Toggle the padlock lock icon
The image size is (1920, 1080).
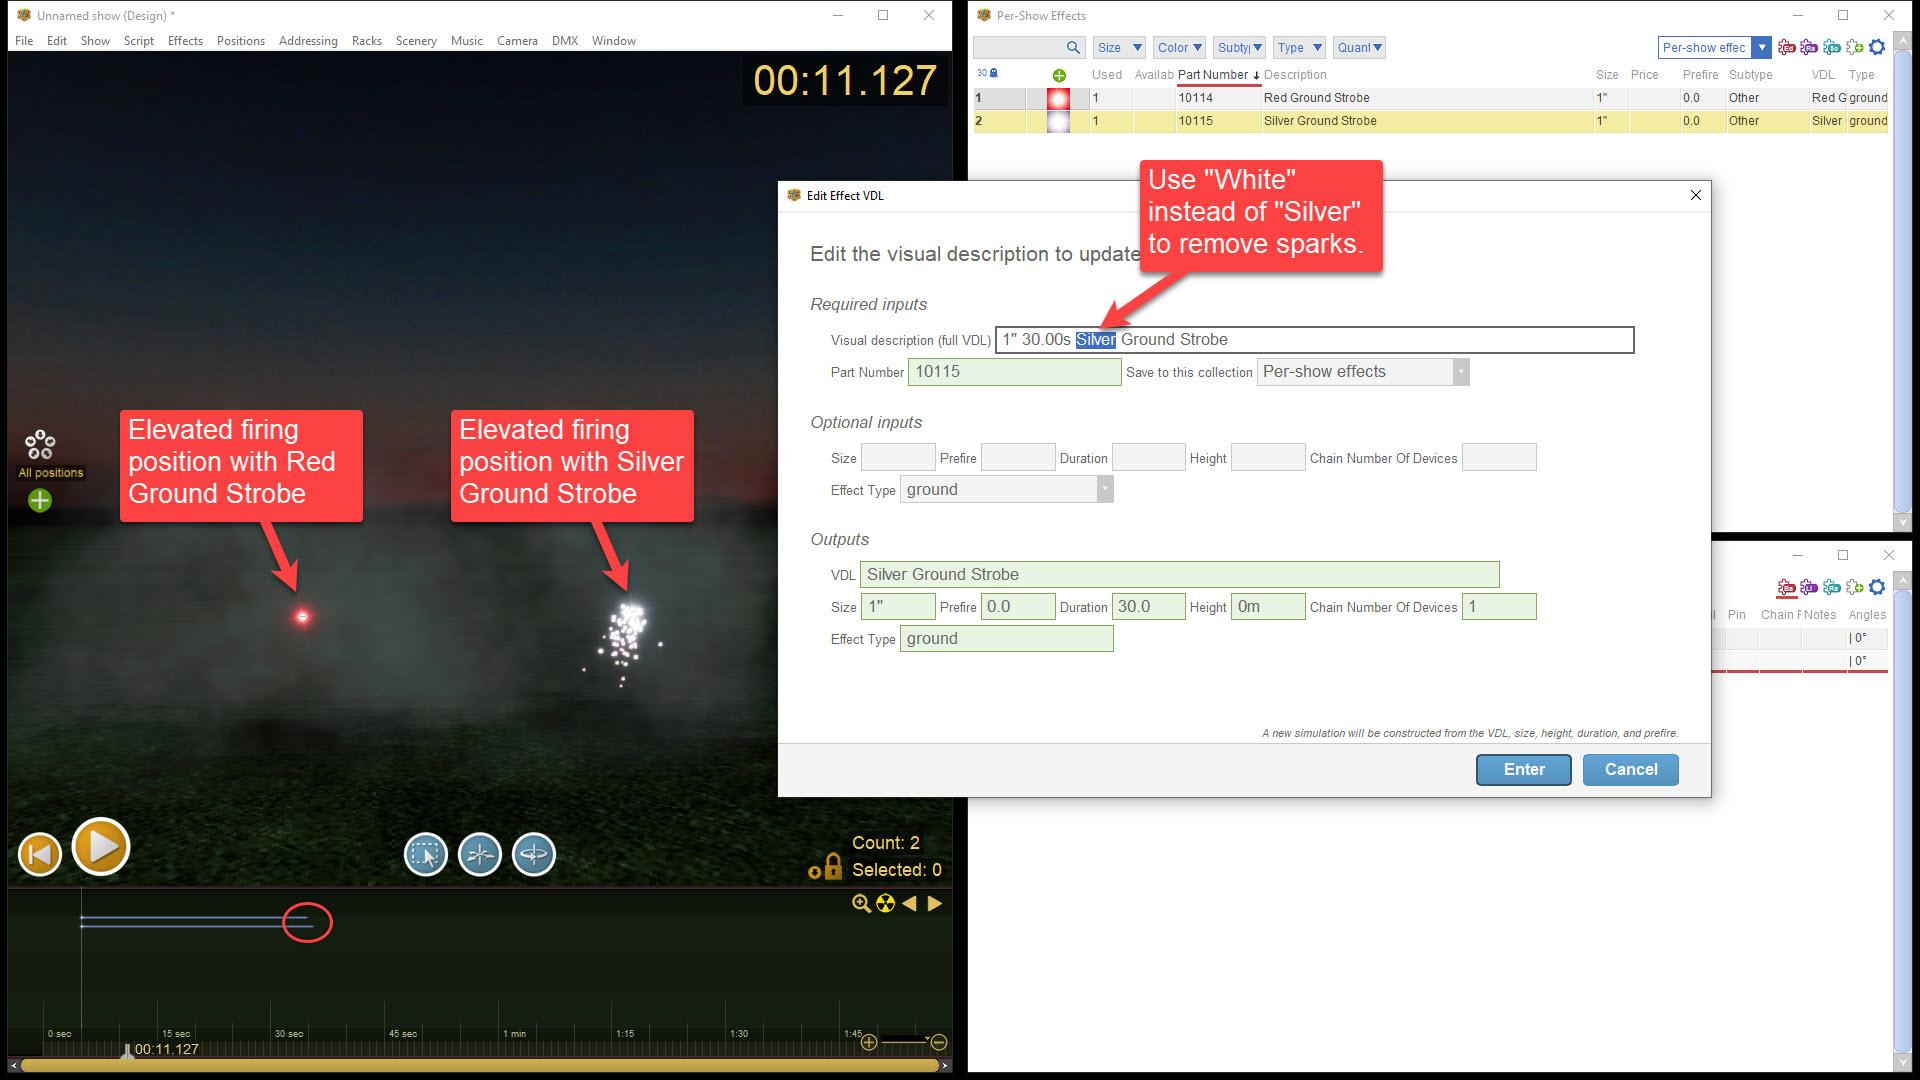831,866
